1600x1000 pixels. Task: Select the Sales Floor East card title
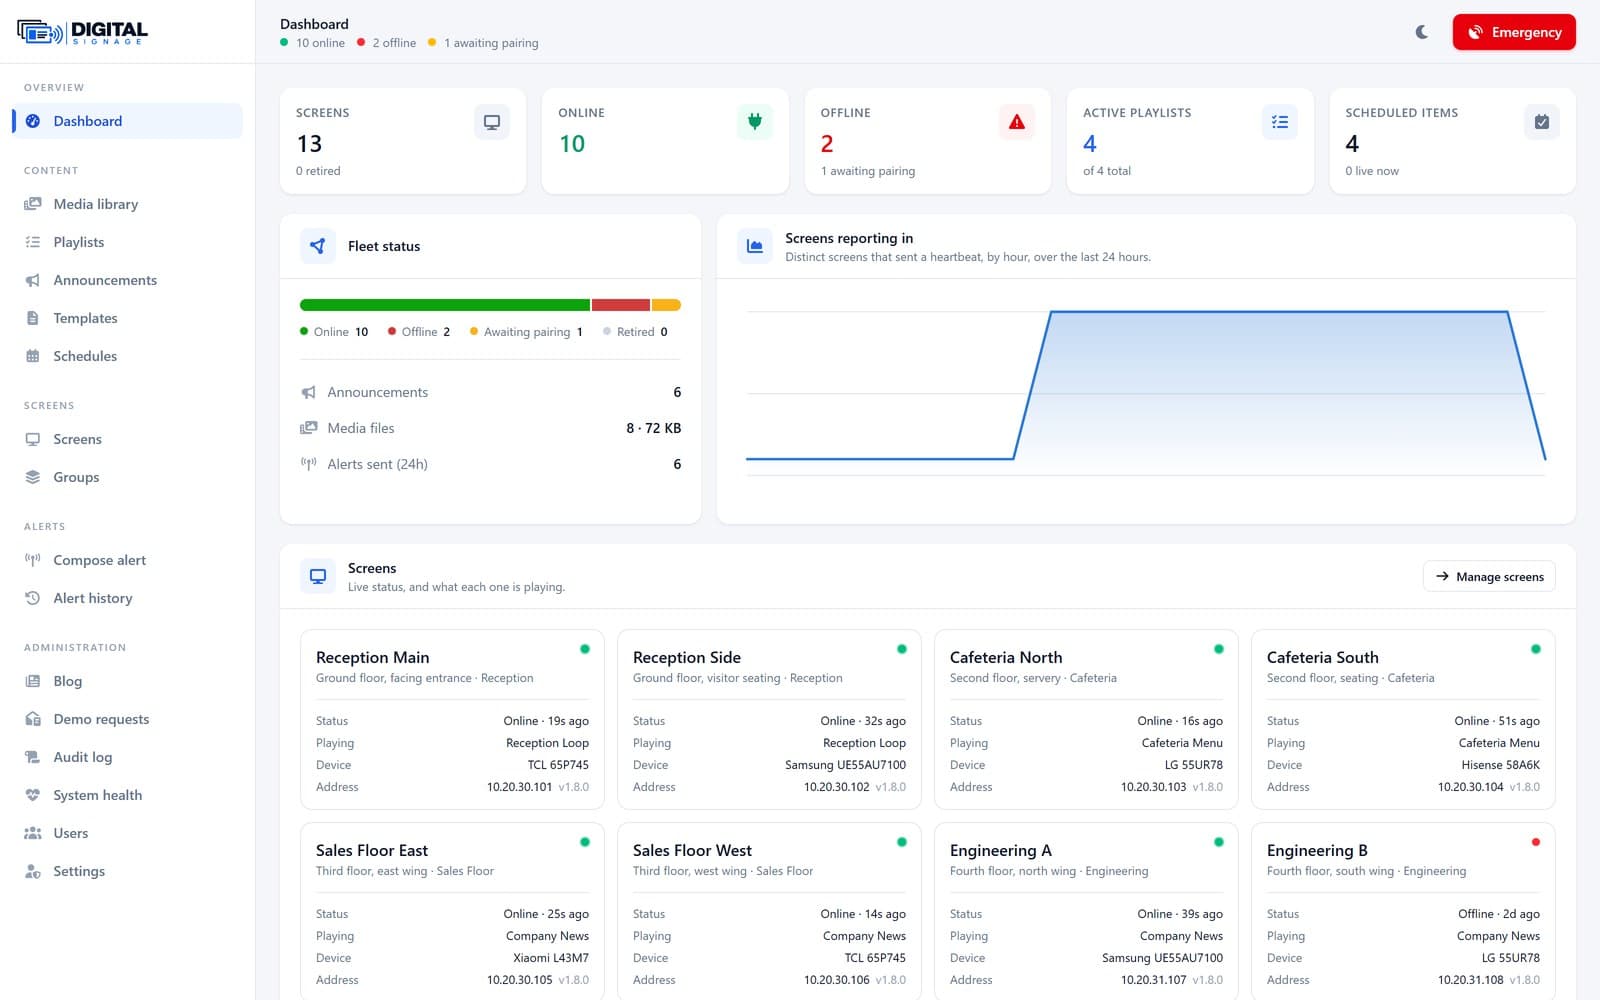pos(372,850)
